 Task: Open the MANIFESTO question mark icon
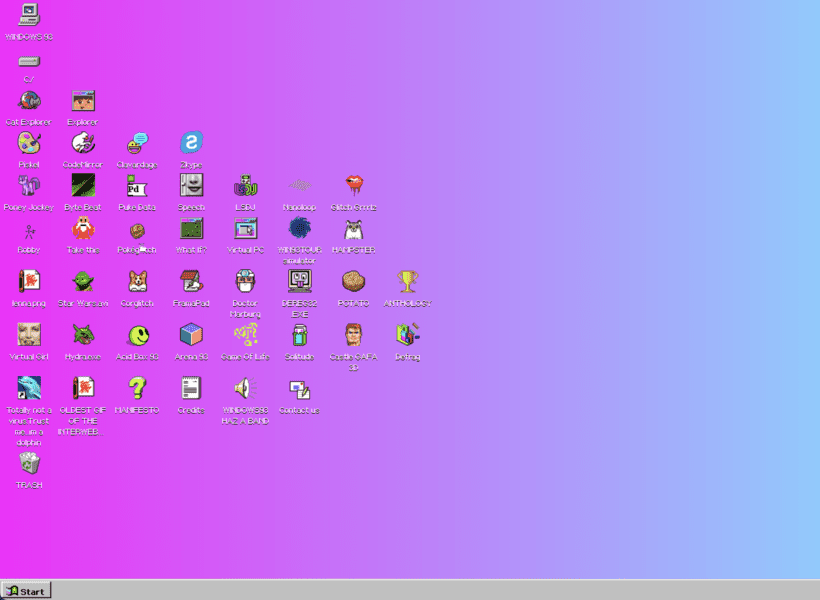tap(137, 388)
